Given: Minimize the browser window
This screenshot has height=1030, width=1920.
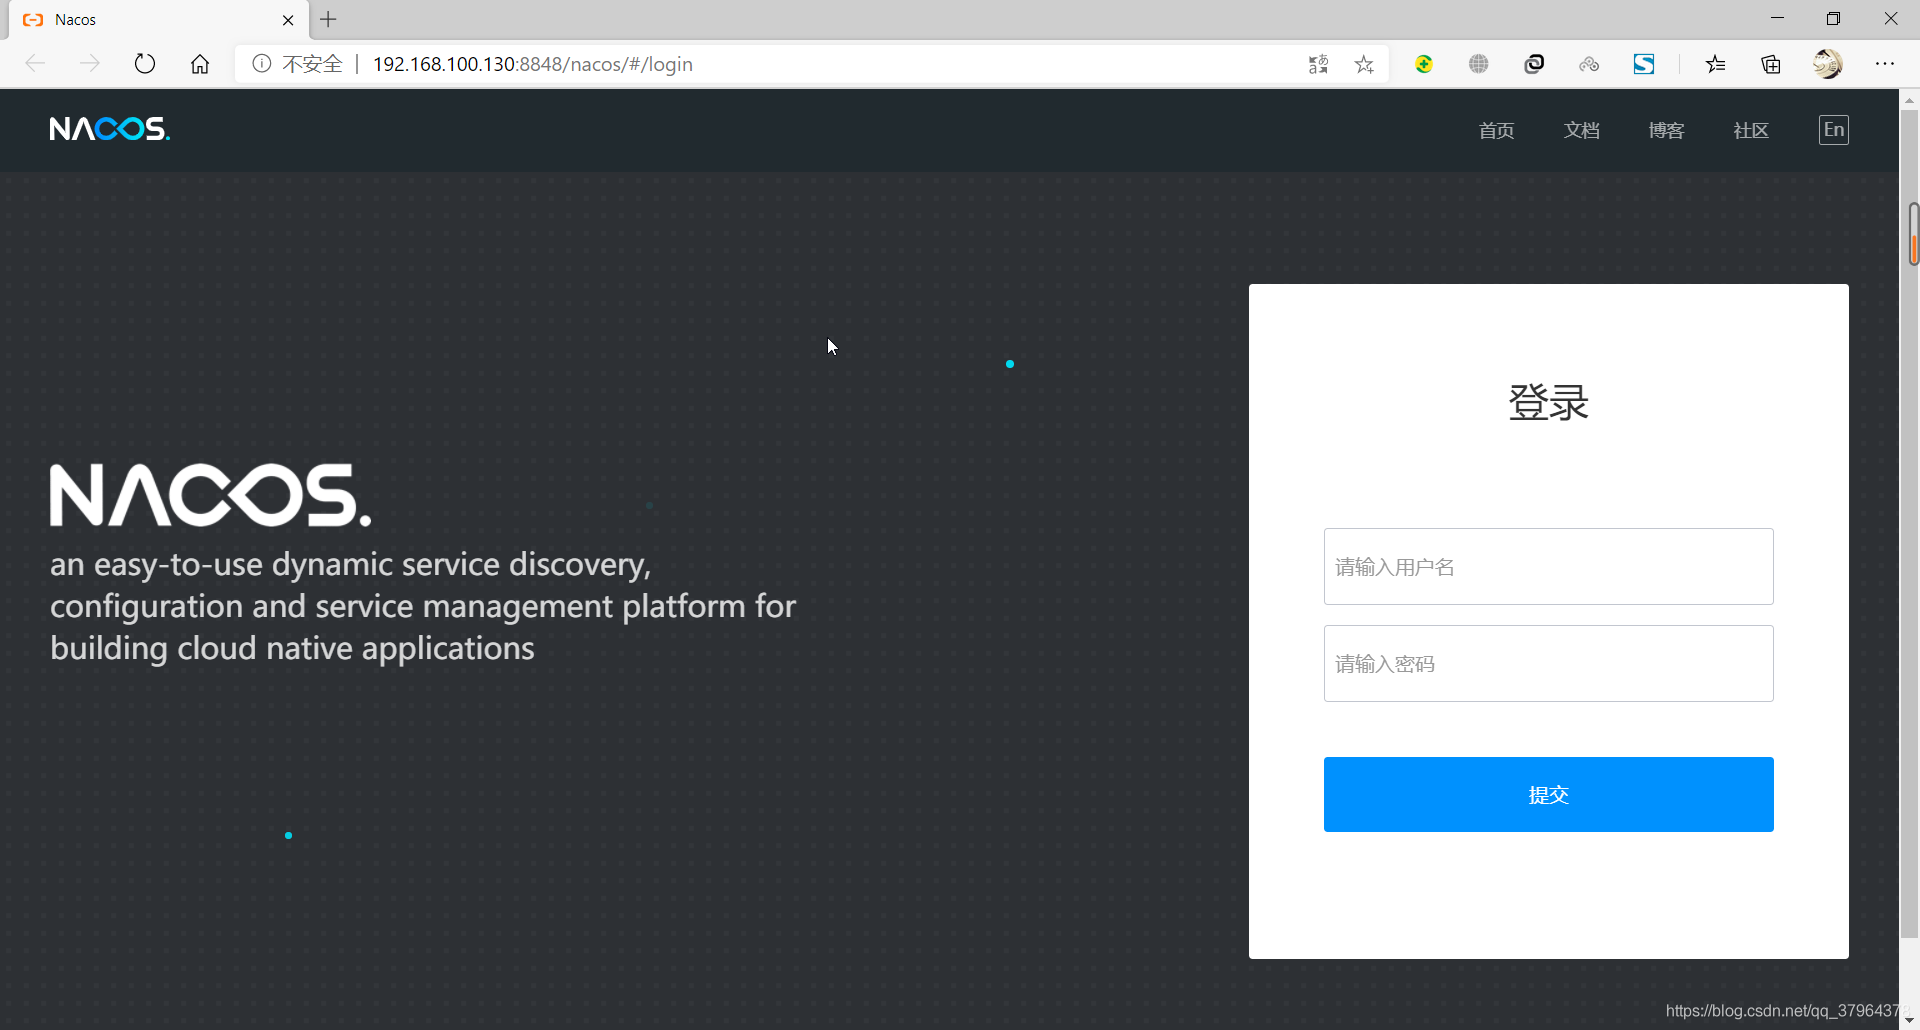Looking at the screenshot, I should [1777, 19].
